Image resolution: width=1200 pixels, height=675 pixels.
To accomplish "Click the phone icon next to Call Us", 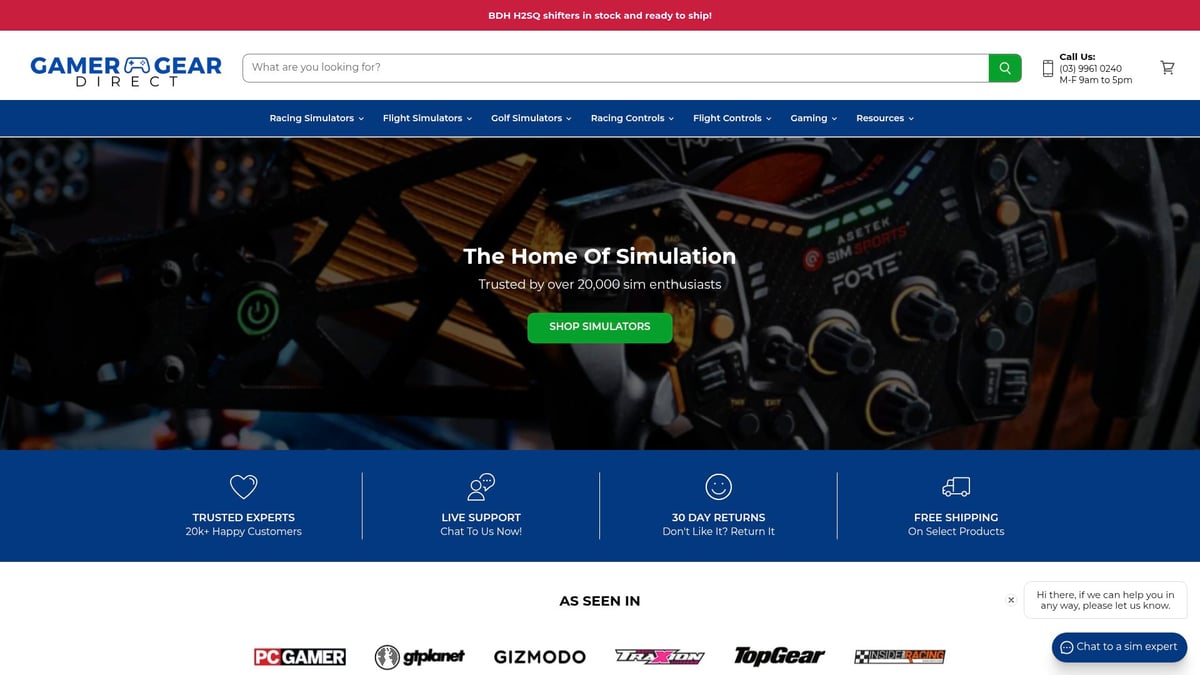I will tap(1047, 68).
